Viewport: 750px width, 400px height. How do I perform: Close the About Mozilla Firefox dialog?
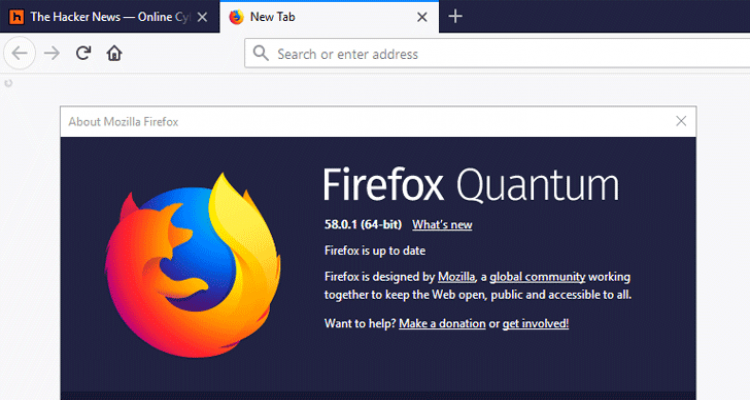tap(681, 121)
